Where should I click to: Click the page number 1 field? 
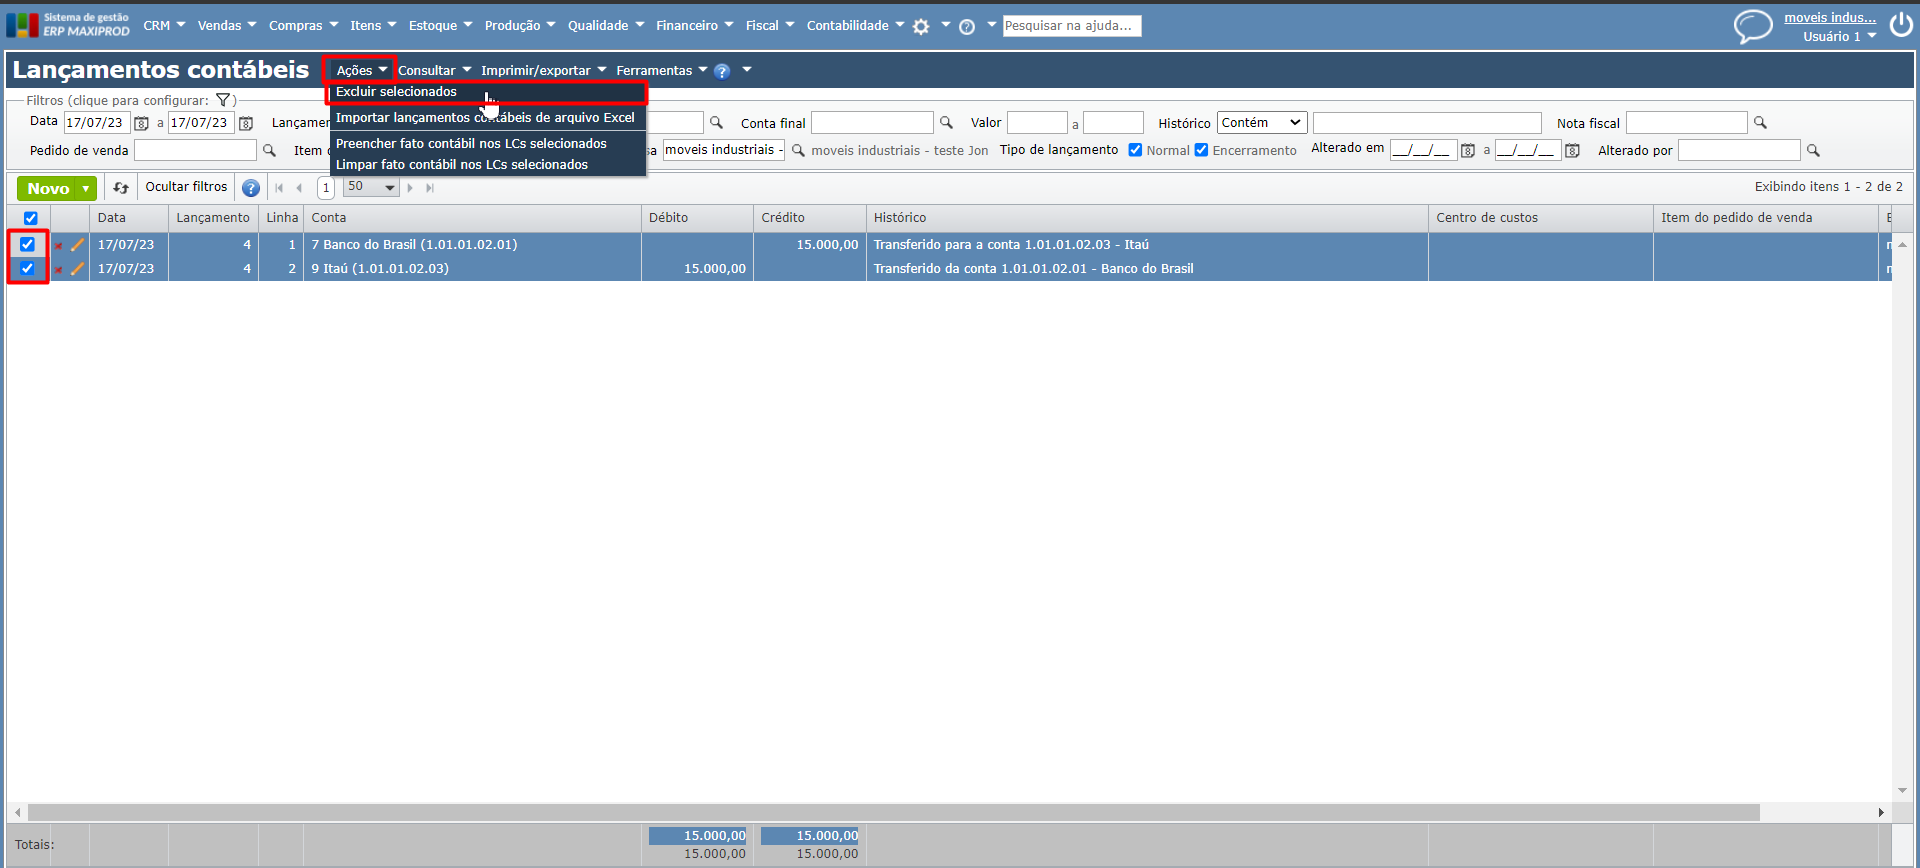tap(326, 188)
